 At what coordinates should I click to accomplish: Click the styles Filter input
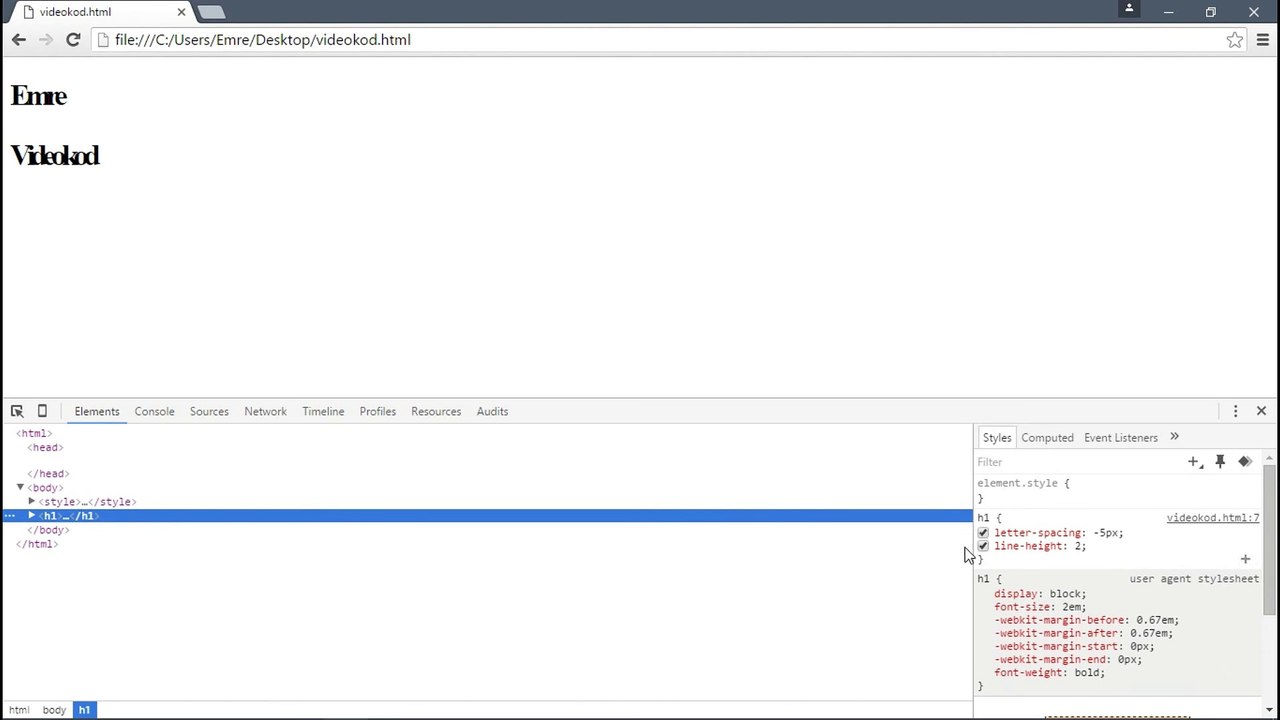pyautogui.click(x=1078, y=462)
